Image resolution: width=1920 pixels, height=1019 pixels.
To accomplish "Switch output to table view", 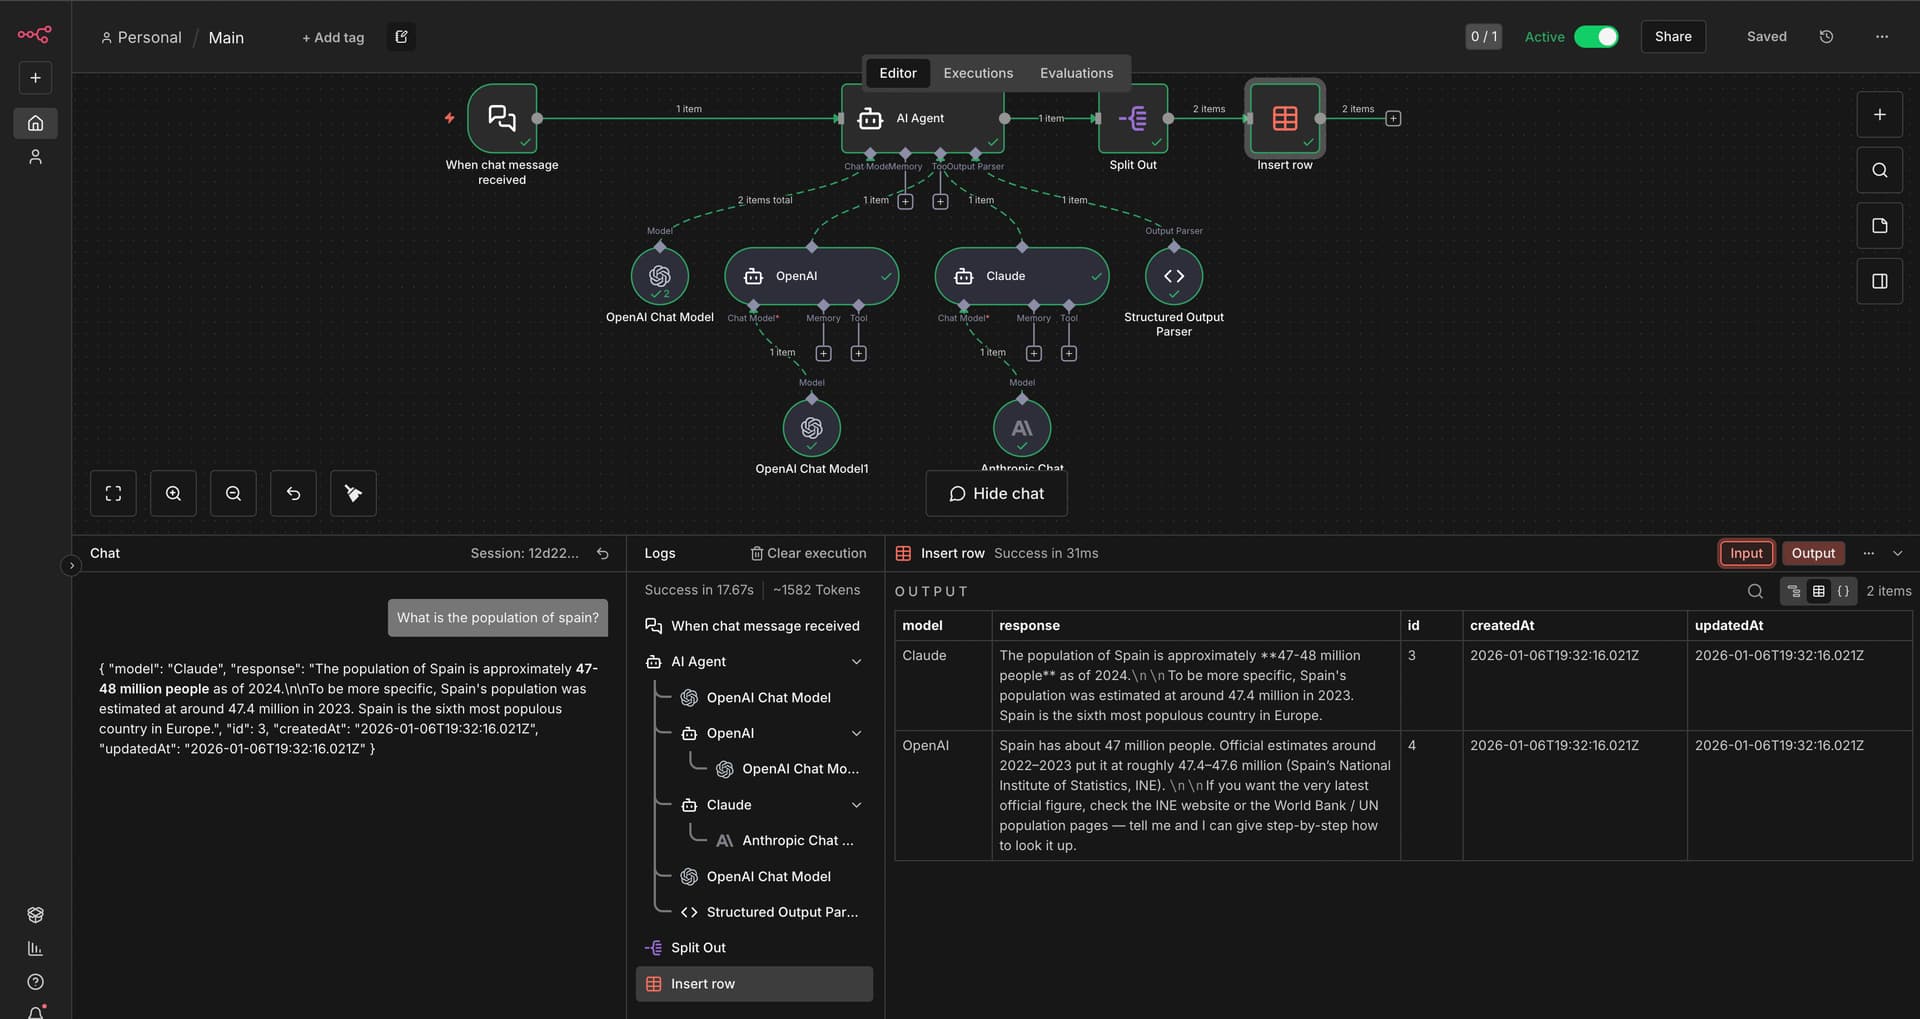I will (1819, 591).
